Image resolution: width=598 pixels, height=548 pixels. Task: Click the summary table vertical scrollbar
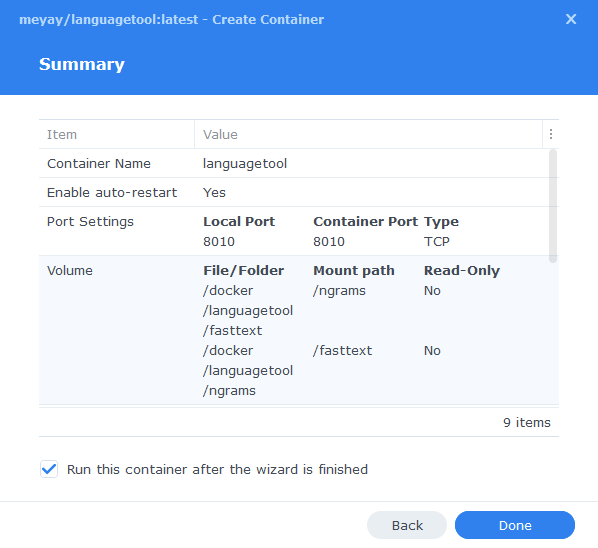click(553, 206)
